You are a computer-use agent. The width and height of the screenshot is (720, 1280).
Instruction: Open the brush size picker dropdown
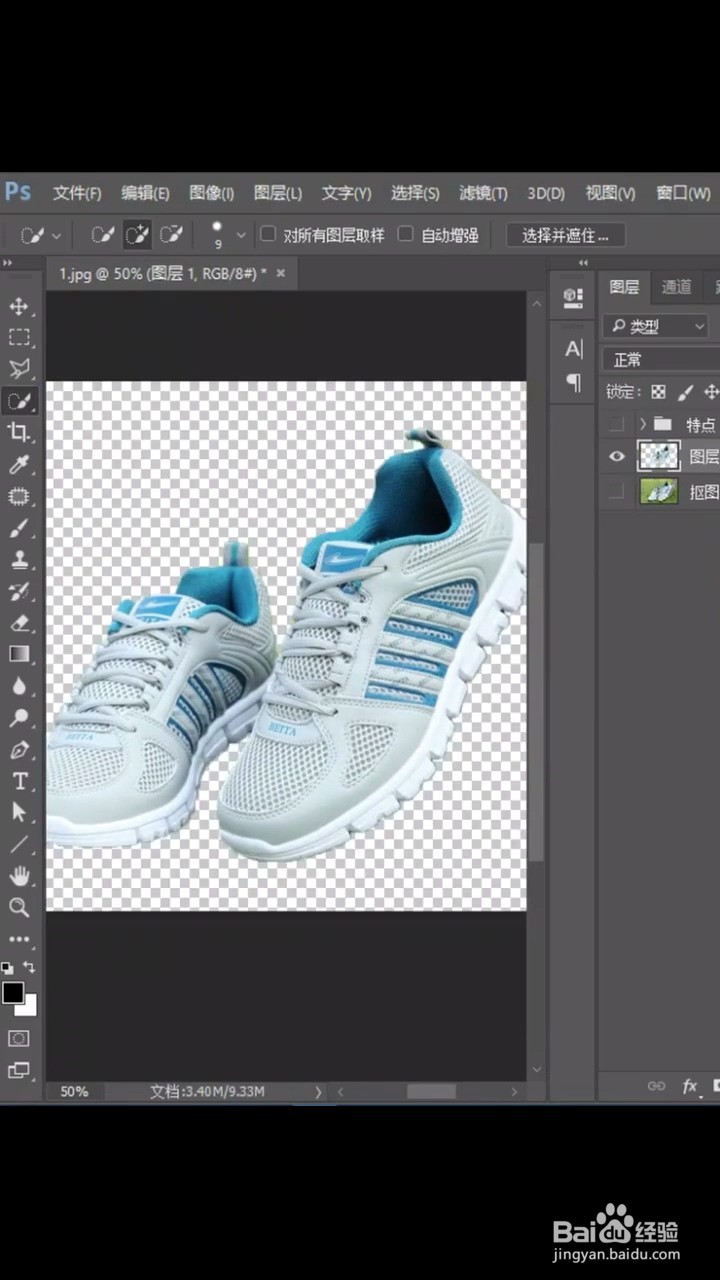[x=241, y=235]
